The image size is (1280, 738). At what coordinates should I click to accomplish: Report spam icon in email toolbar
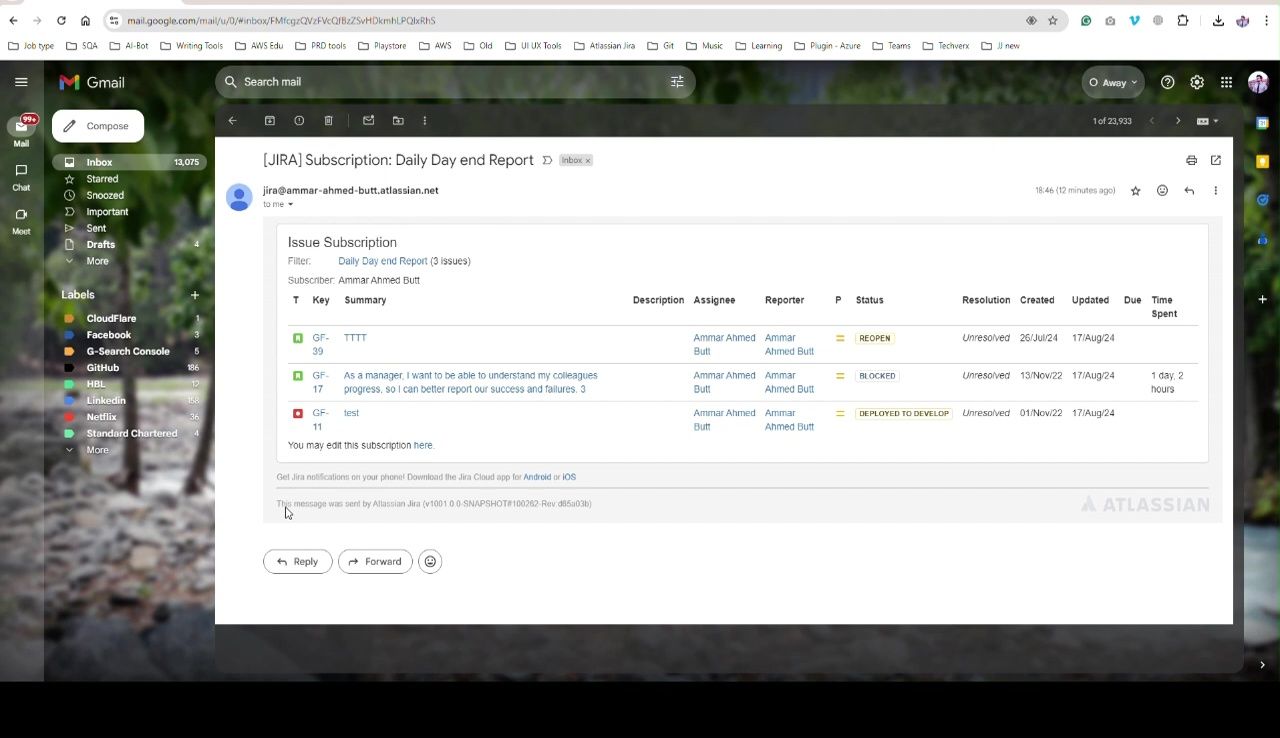pos(299,121)
